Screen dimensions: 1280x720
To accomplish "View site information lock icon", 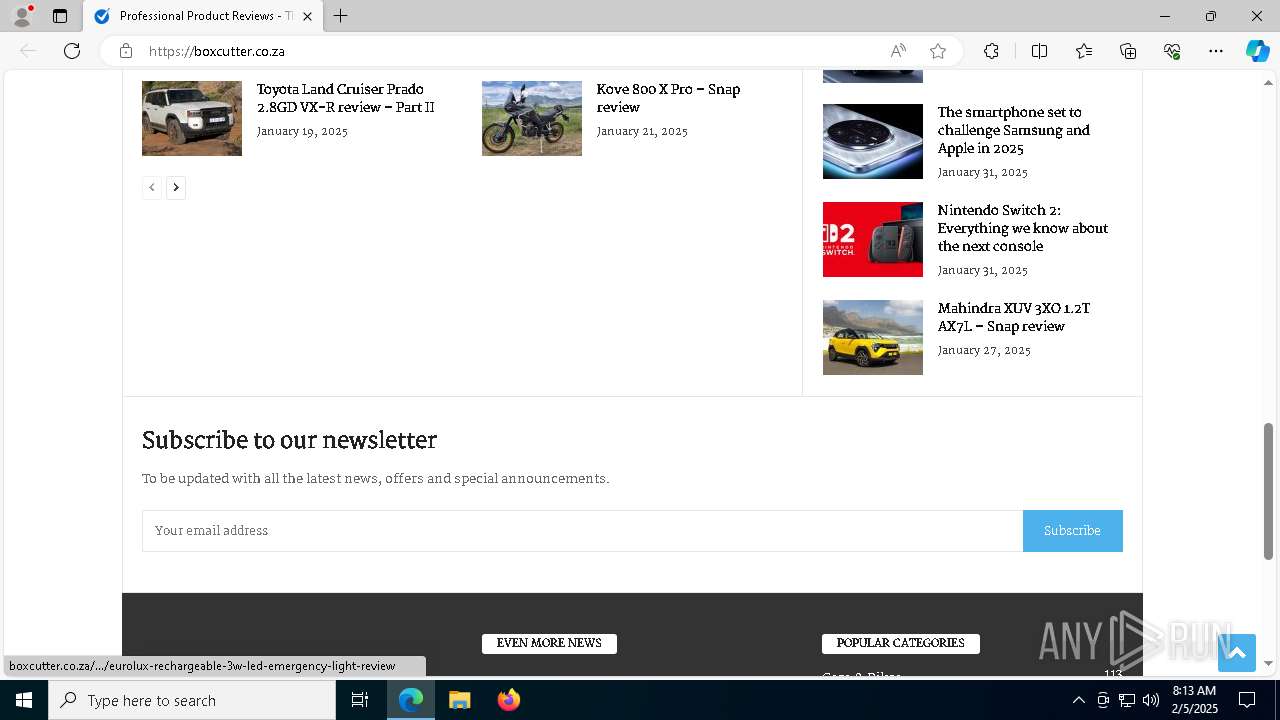I will pos(126,51).
